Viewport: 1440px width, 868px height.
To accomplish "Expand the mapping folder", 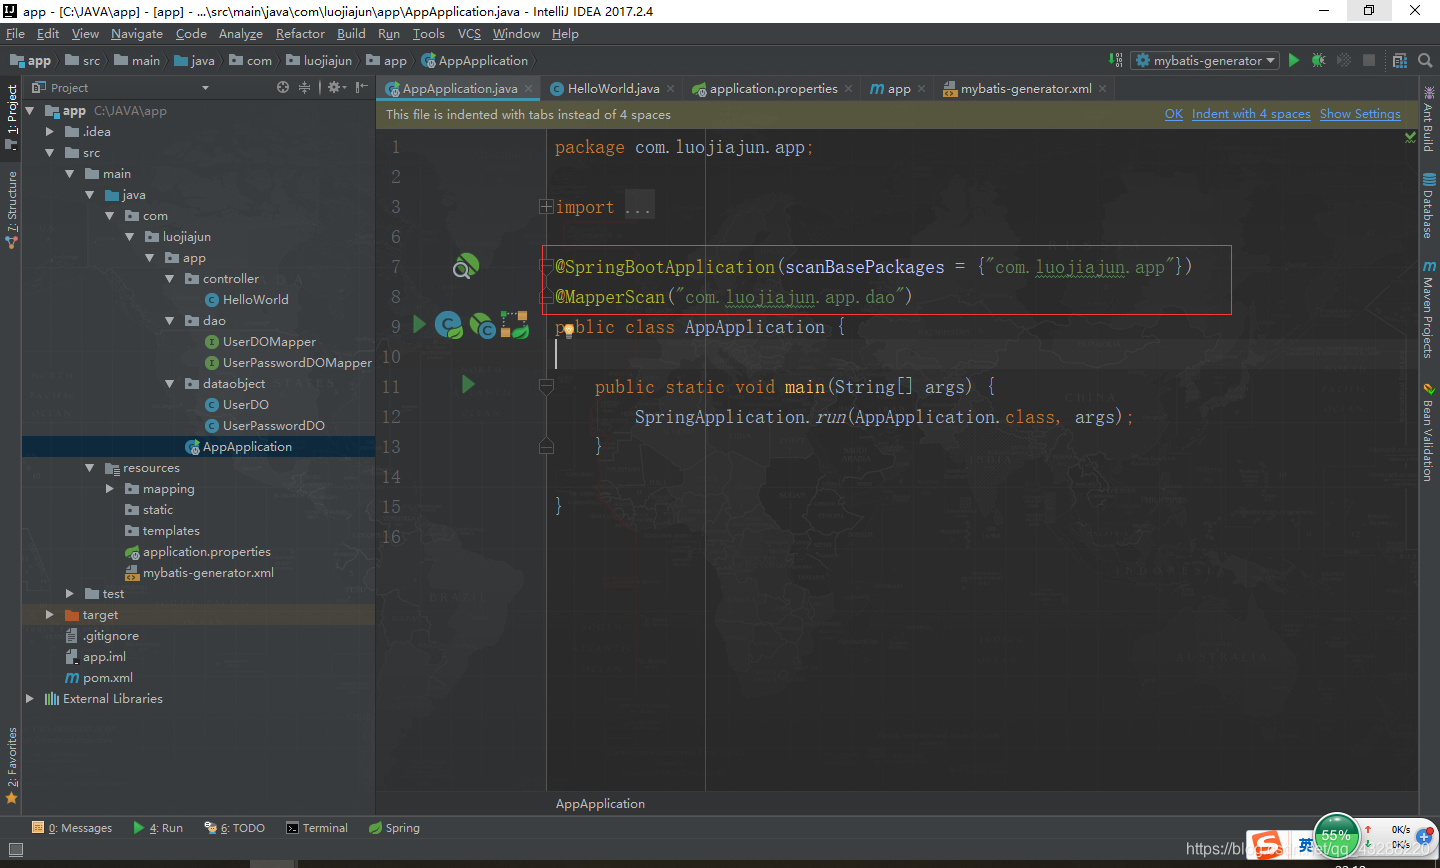I will (x=110, y=489).
